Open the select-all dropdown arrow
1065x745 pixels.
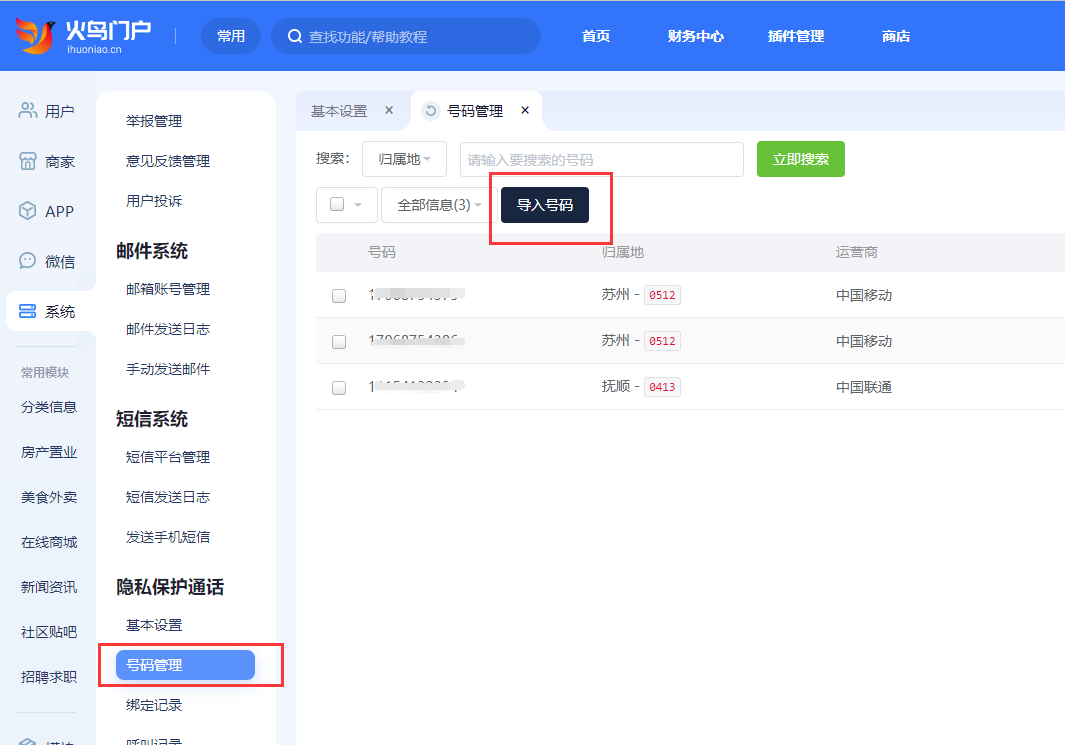[358, 205]
